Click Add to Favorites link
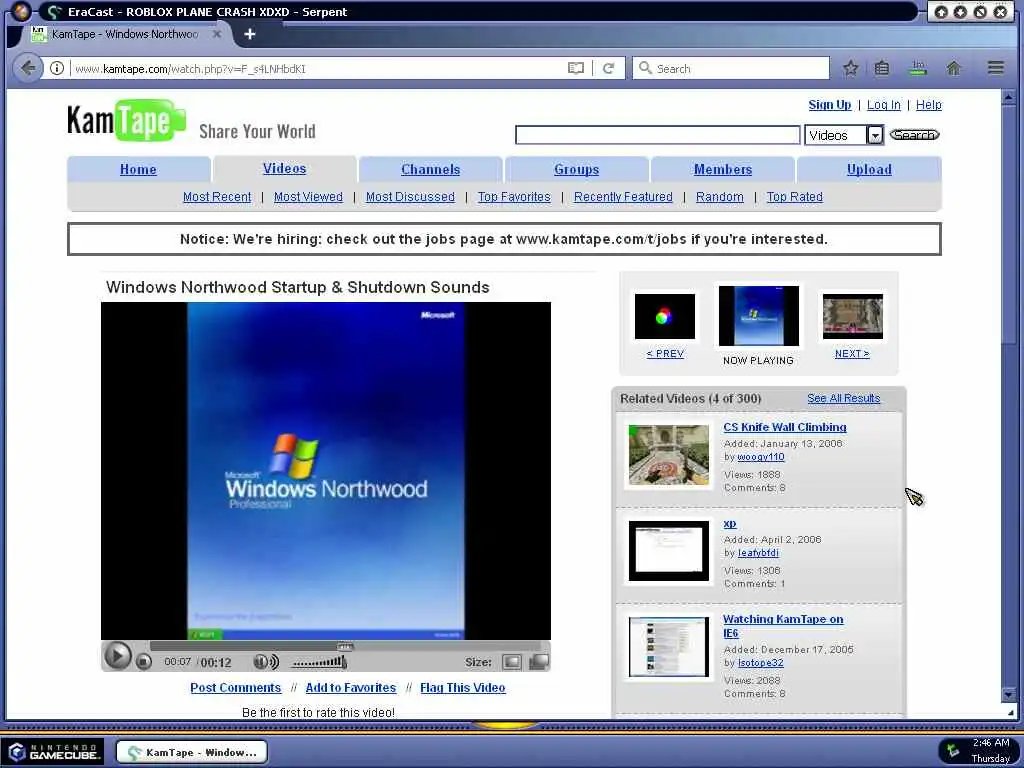The image size is (1024, 768). point(351,688)
